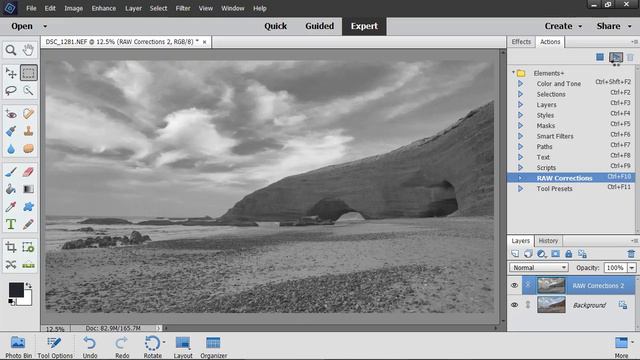Expand the Color and Tone action
The width and height of the screenshot is (640, 360).
[x=520, y=83]
